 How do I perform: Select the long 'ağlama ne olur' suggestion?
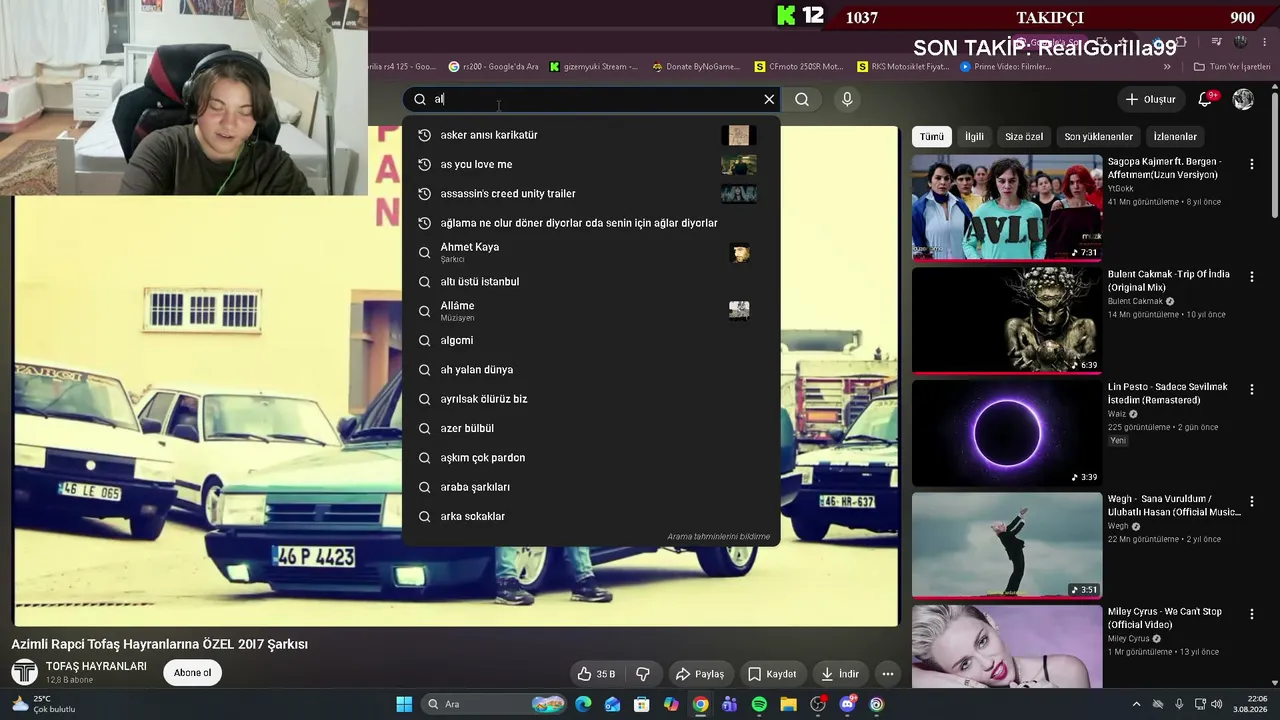(591, 223)
